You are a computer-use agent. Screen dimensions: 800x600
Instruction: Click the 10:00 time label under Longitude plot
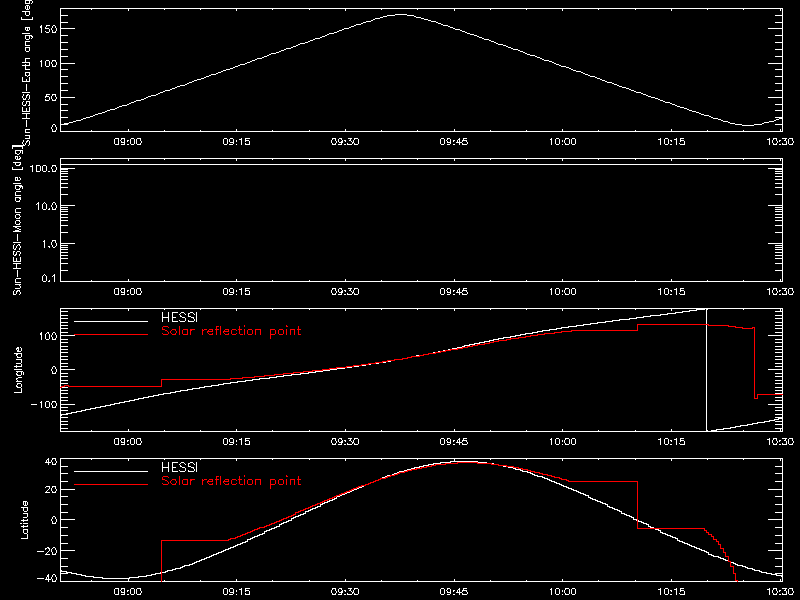click(563, 442)
